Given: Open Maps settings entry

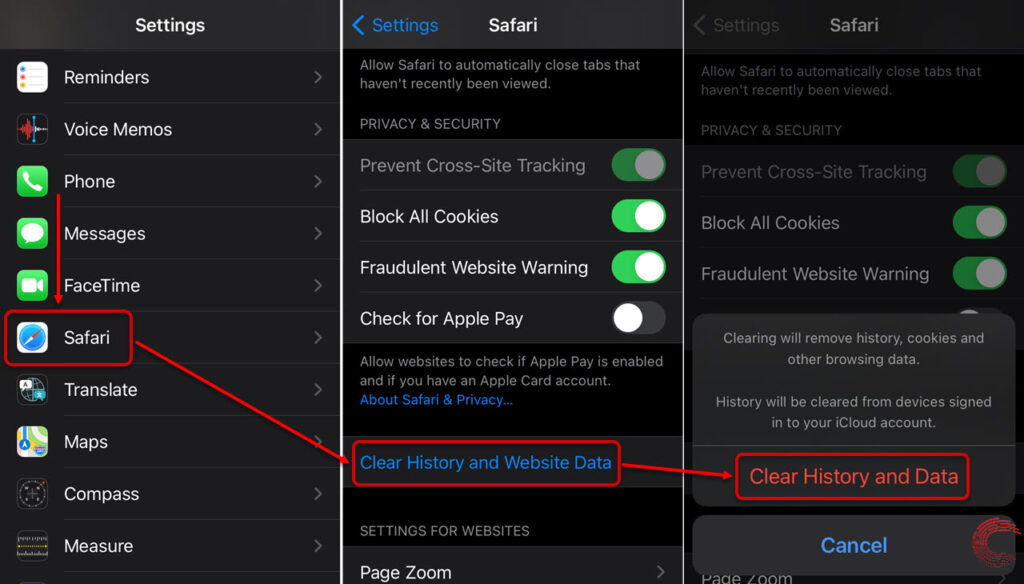Looking at the screenshot, I should click(x=170, y=442).
